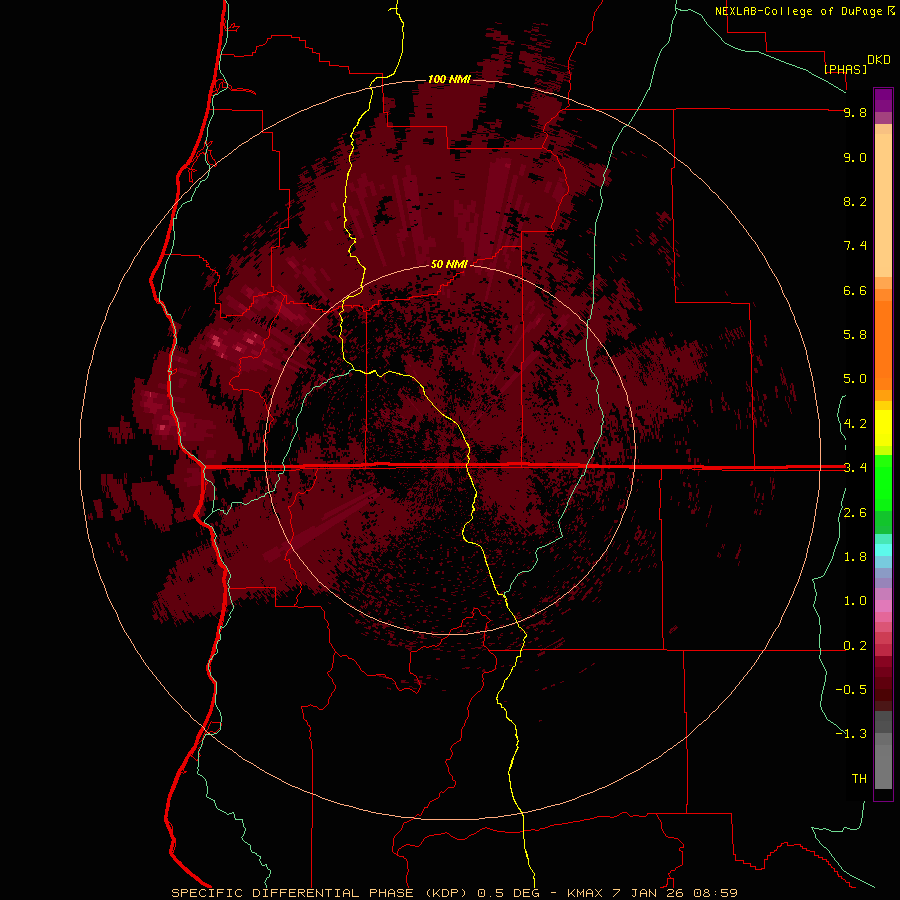Click the 3.4 colorbar scale value
The height and width of the screenshot is (900, 900).
tap(855, 467)
